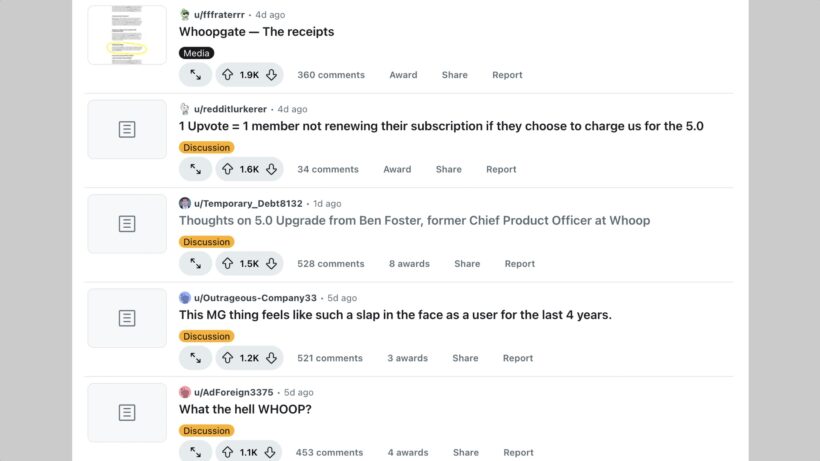This screenshot has width=820, height=461.
Task: Filter by the Media flair tag
Action: pos(197,53)
